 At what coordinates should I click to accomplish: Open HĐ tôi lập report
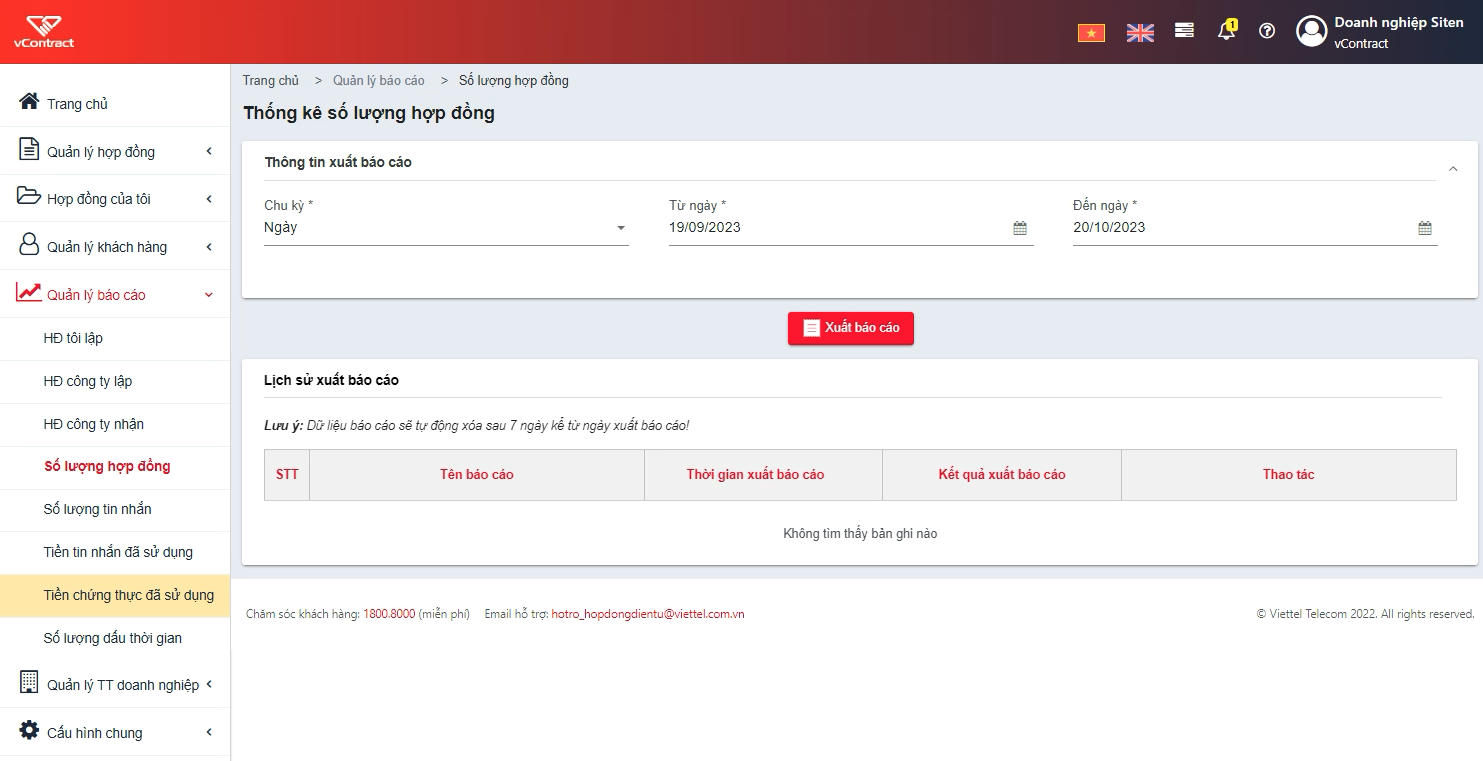click(115, 338)
